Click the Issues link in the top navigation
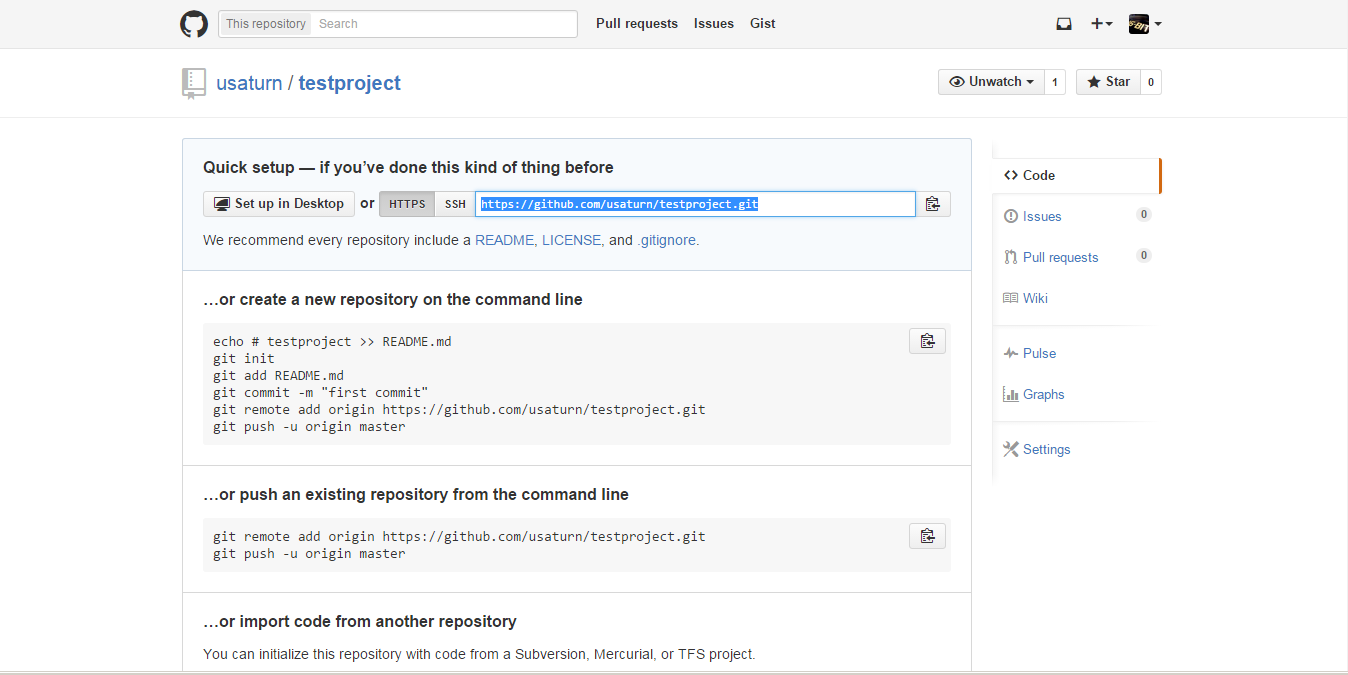The width and height of the screenshot is (1348, 675). [714, 24]
